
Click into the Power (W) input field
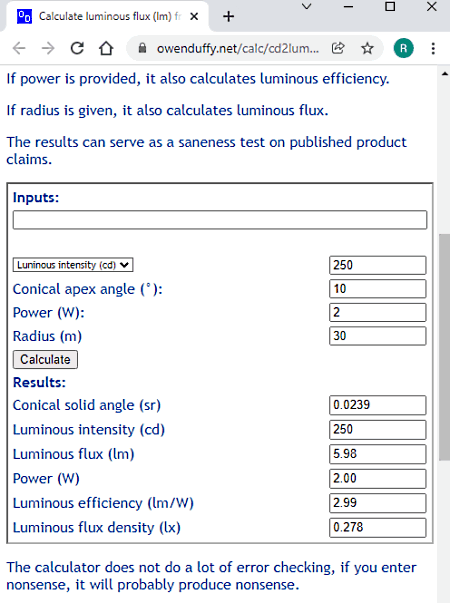(x=378, y=312)
